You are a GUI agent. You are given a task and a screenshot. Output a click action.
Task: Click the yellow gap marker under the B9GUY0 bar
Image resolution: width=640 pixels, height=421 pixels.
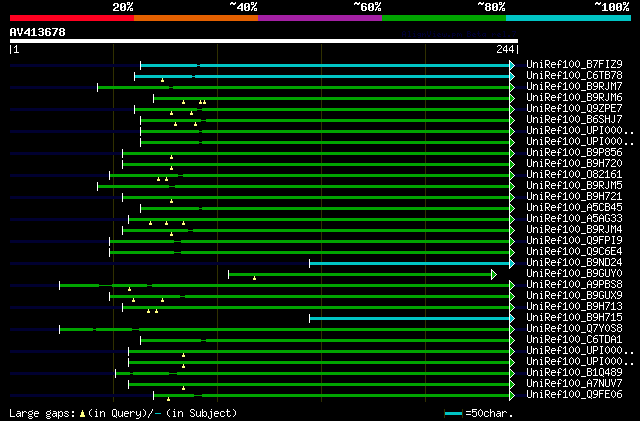point(254,278)
